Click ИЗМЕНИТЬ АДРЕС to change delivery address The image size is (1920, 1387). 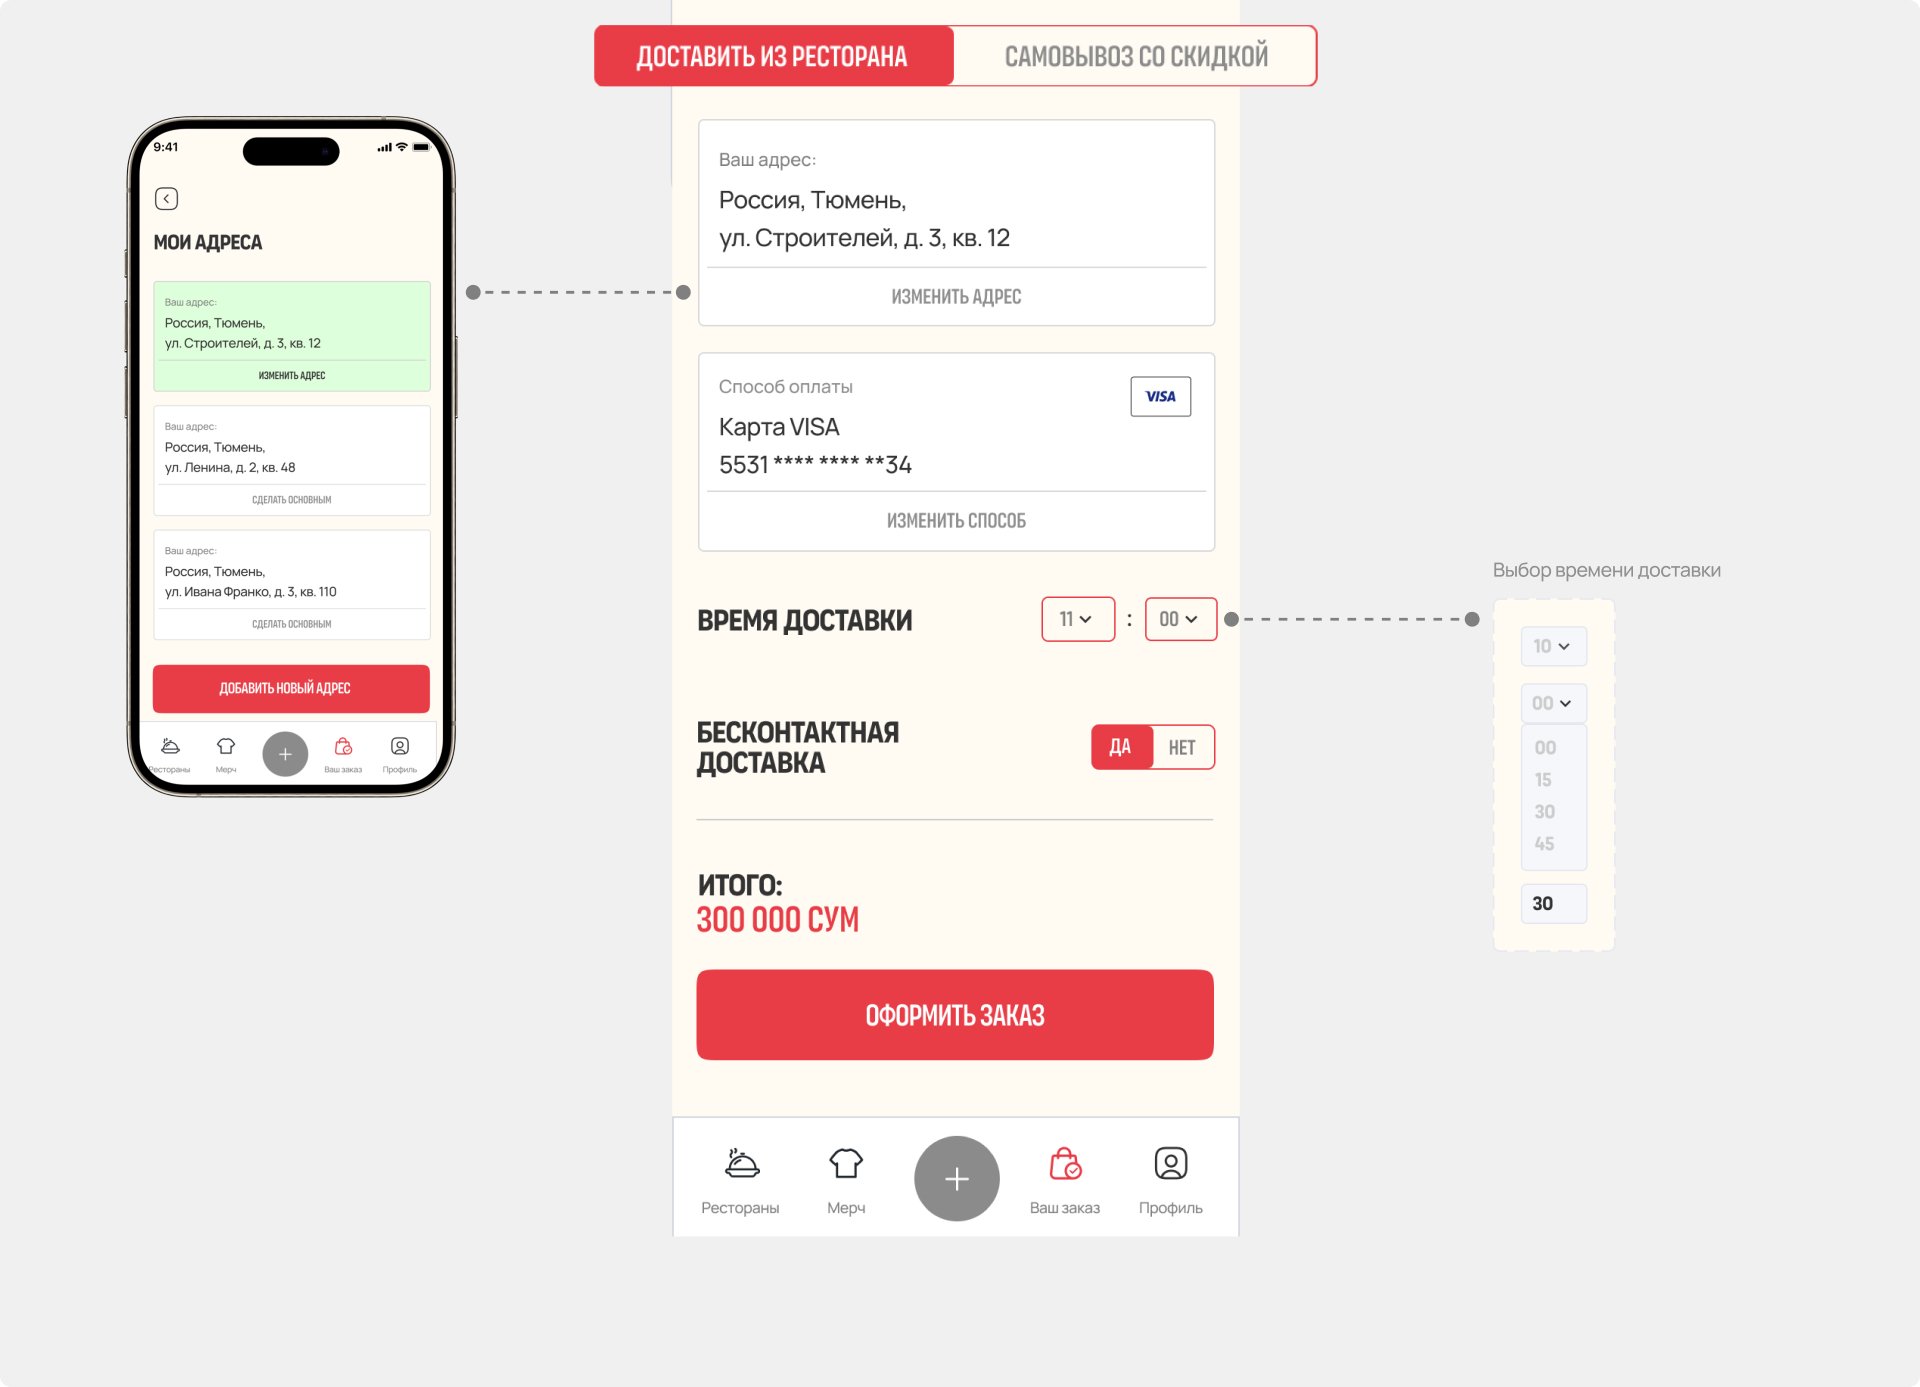(954, 295)
